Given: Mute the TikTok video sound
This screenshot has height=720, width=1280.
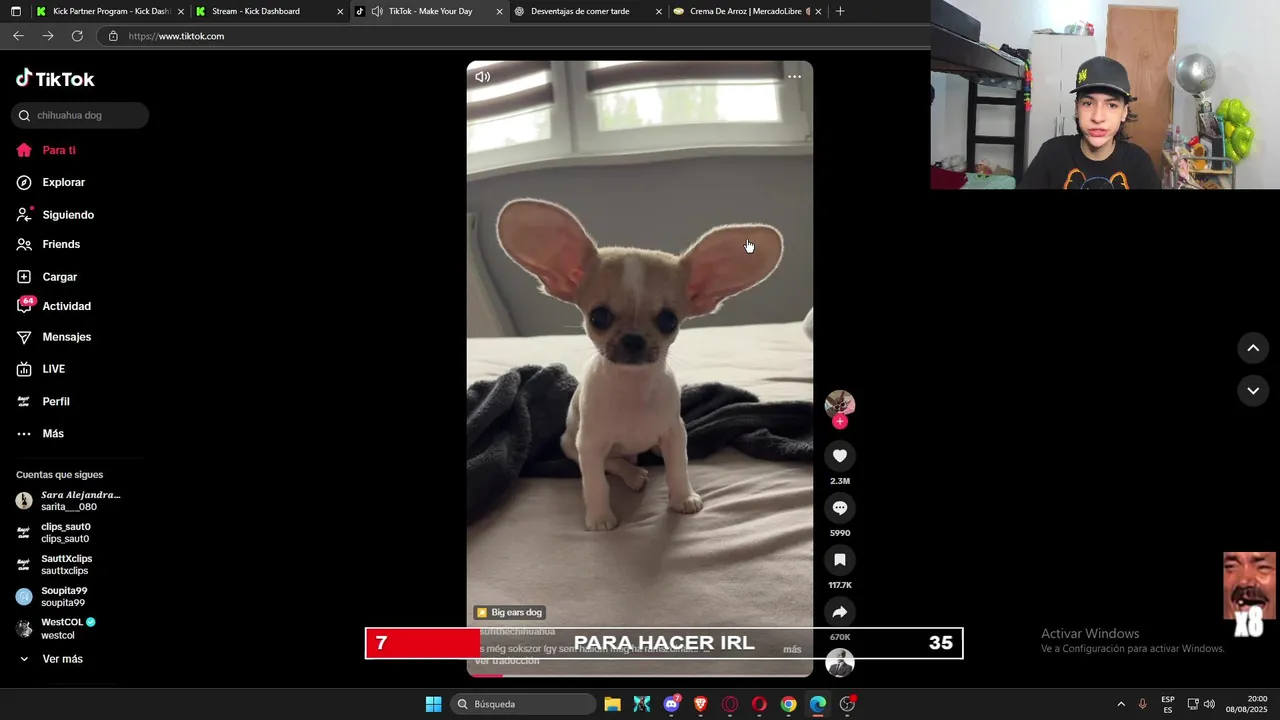Looking at the screenshot, I should click(x=482, y=77).
